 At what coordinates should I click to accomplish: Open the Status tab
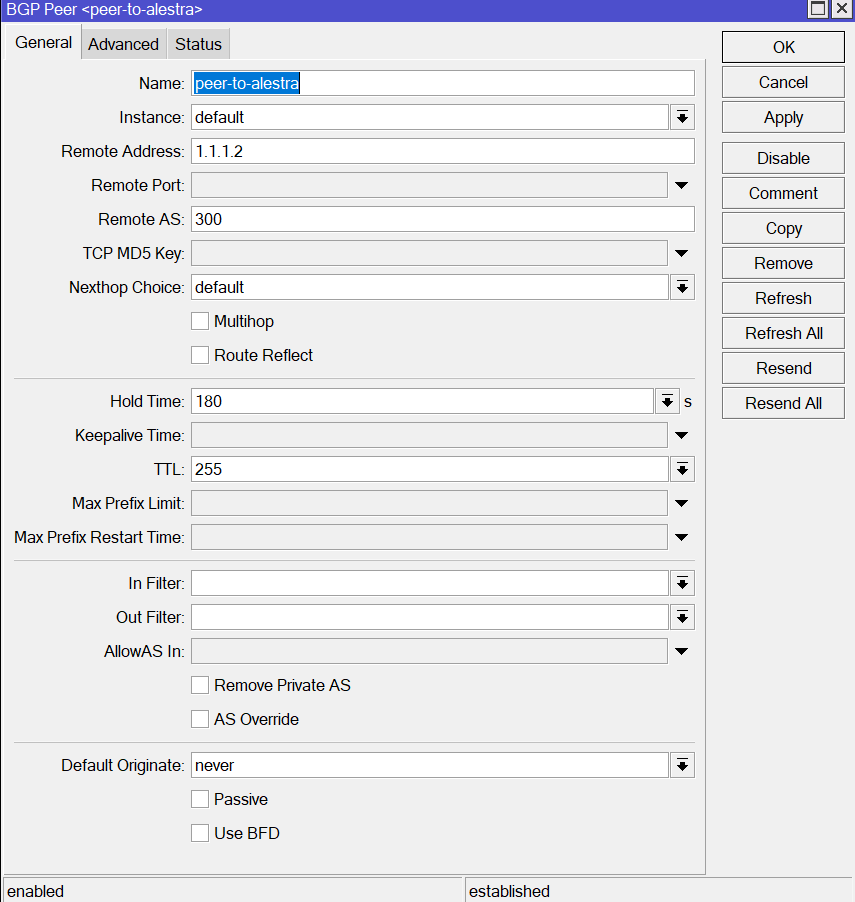[x=198, y=44]
